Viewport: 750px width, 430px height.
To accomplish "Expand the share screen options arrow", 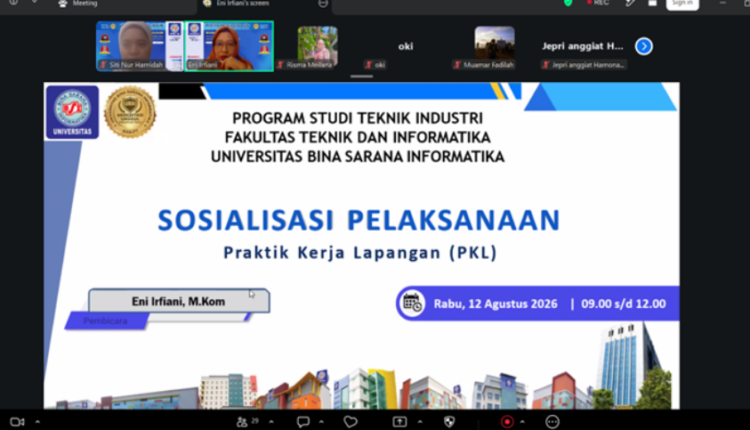I will pyautogui.click(x=420, y=422).
